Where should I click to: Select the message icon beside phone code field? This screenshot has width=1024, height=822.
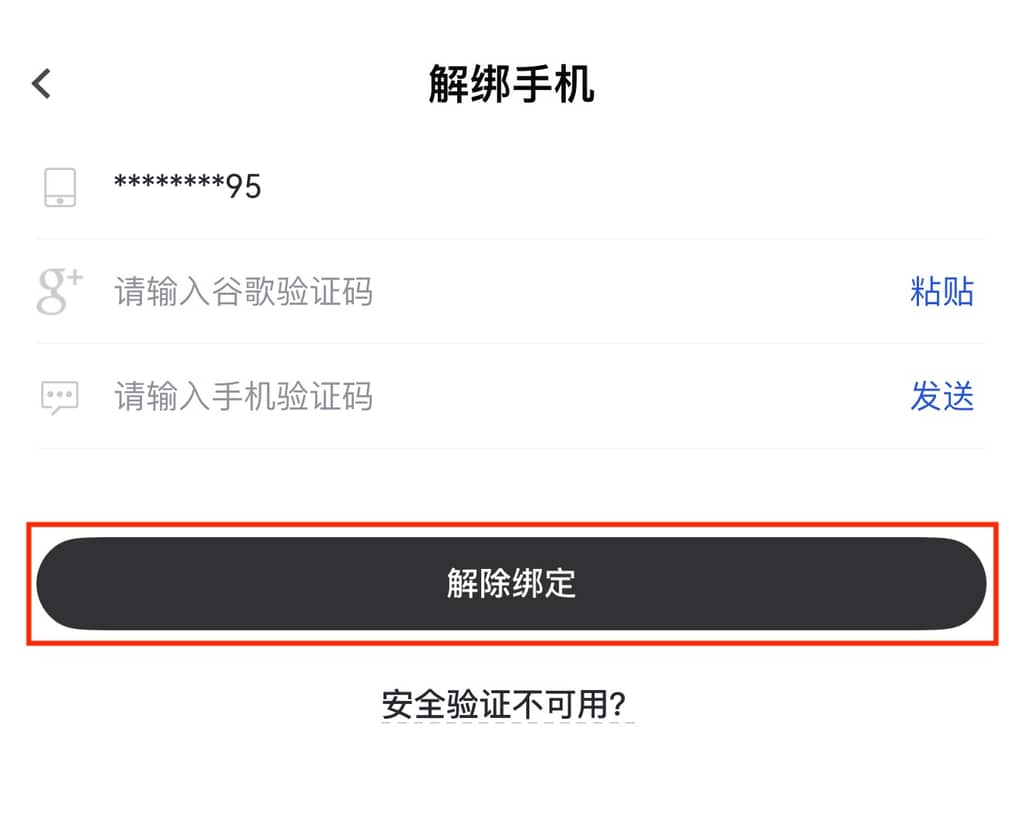pos(59,397)
